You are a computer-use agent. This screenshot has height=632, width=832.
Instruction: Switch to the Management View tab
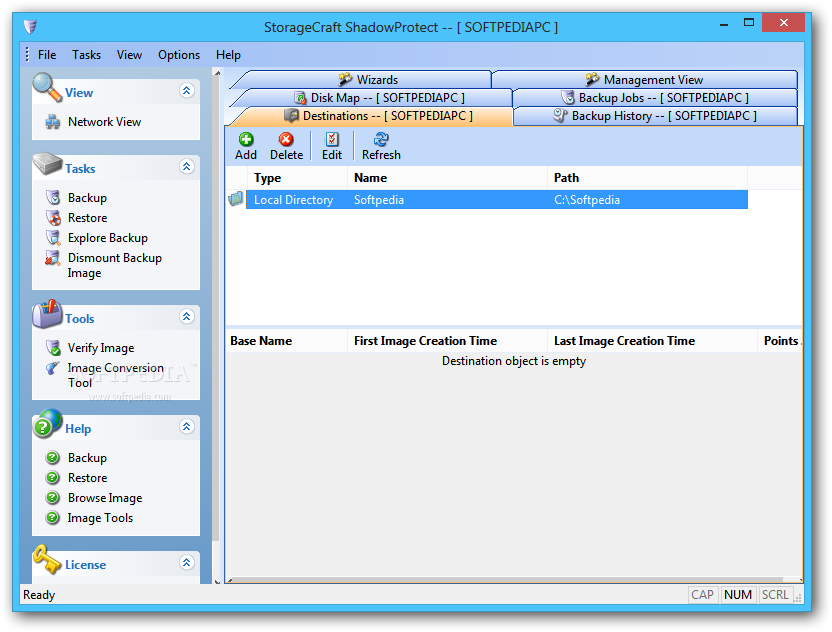coord(644,80)
